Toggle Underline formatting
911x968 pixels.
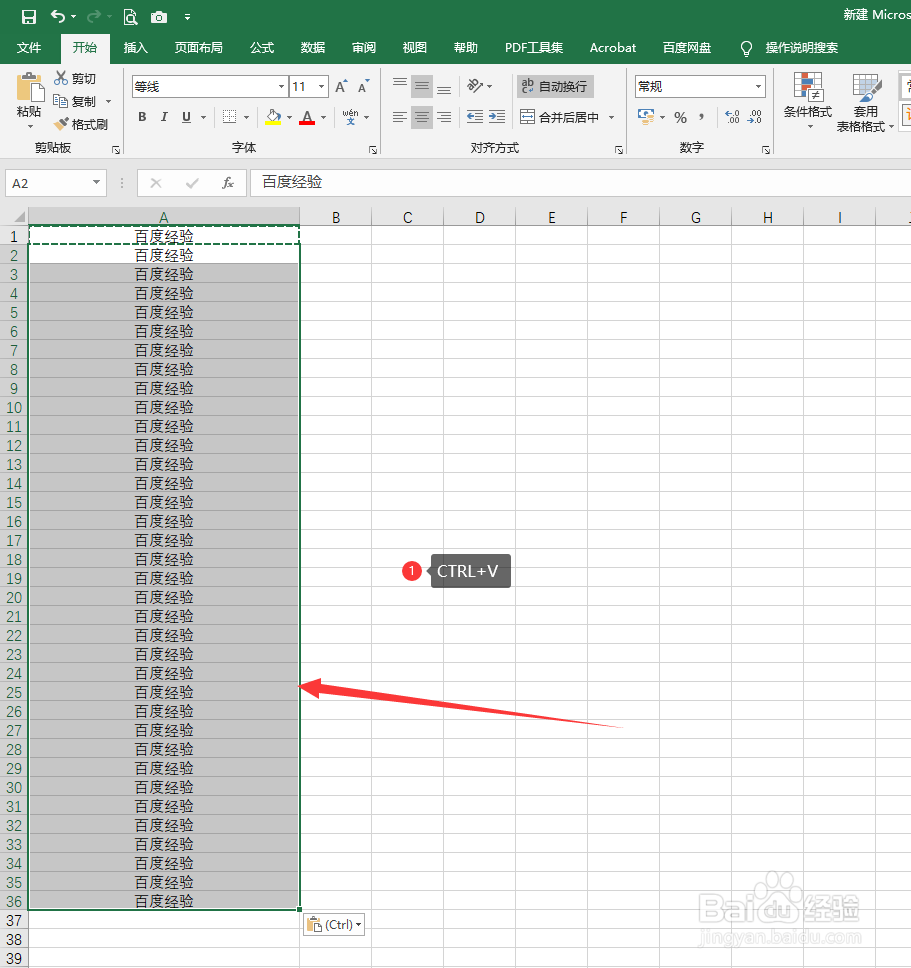(x=186, y=117)
